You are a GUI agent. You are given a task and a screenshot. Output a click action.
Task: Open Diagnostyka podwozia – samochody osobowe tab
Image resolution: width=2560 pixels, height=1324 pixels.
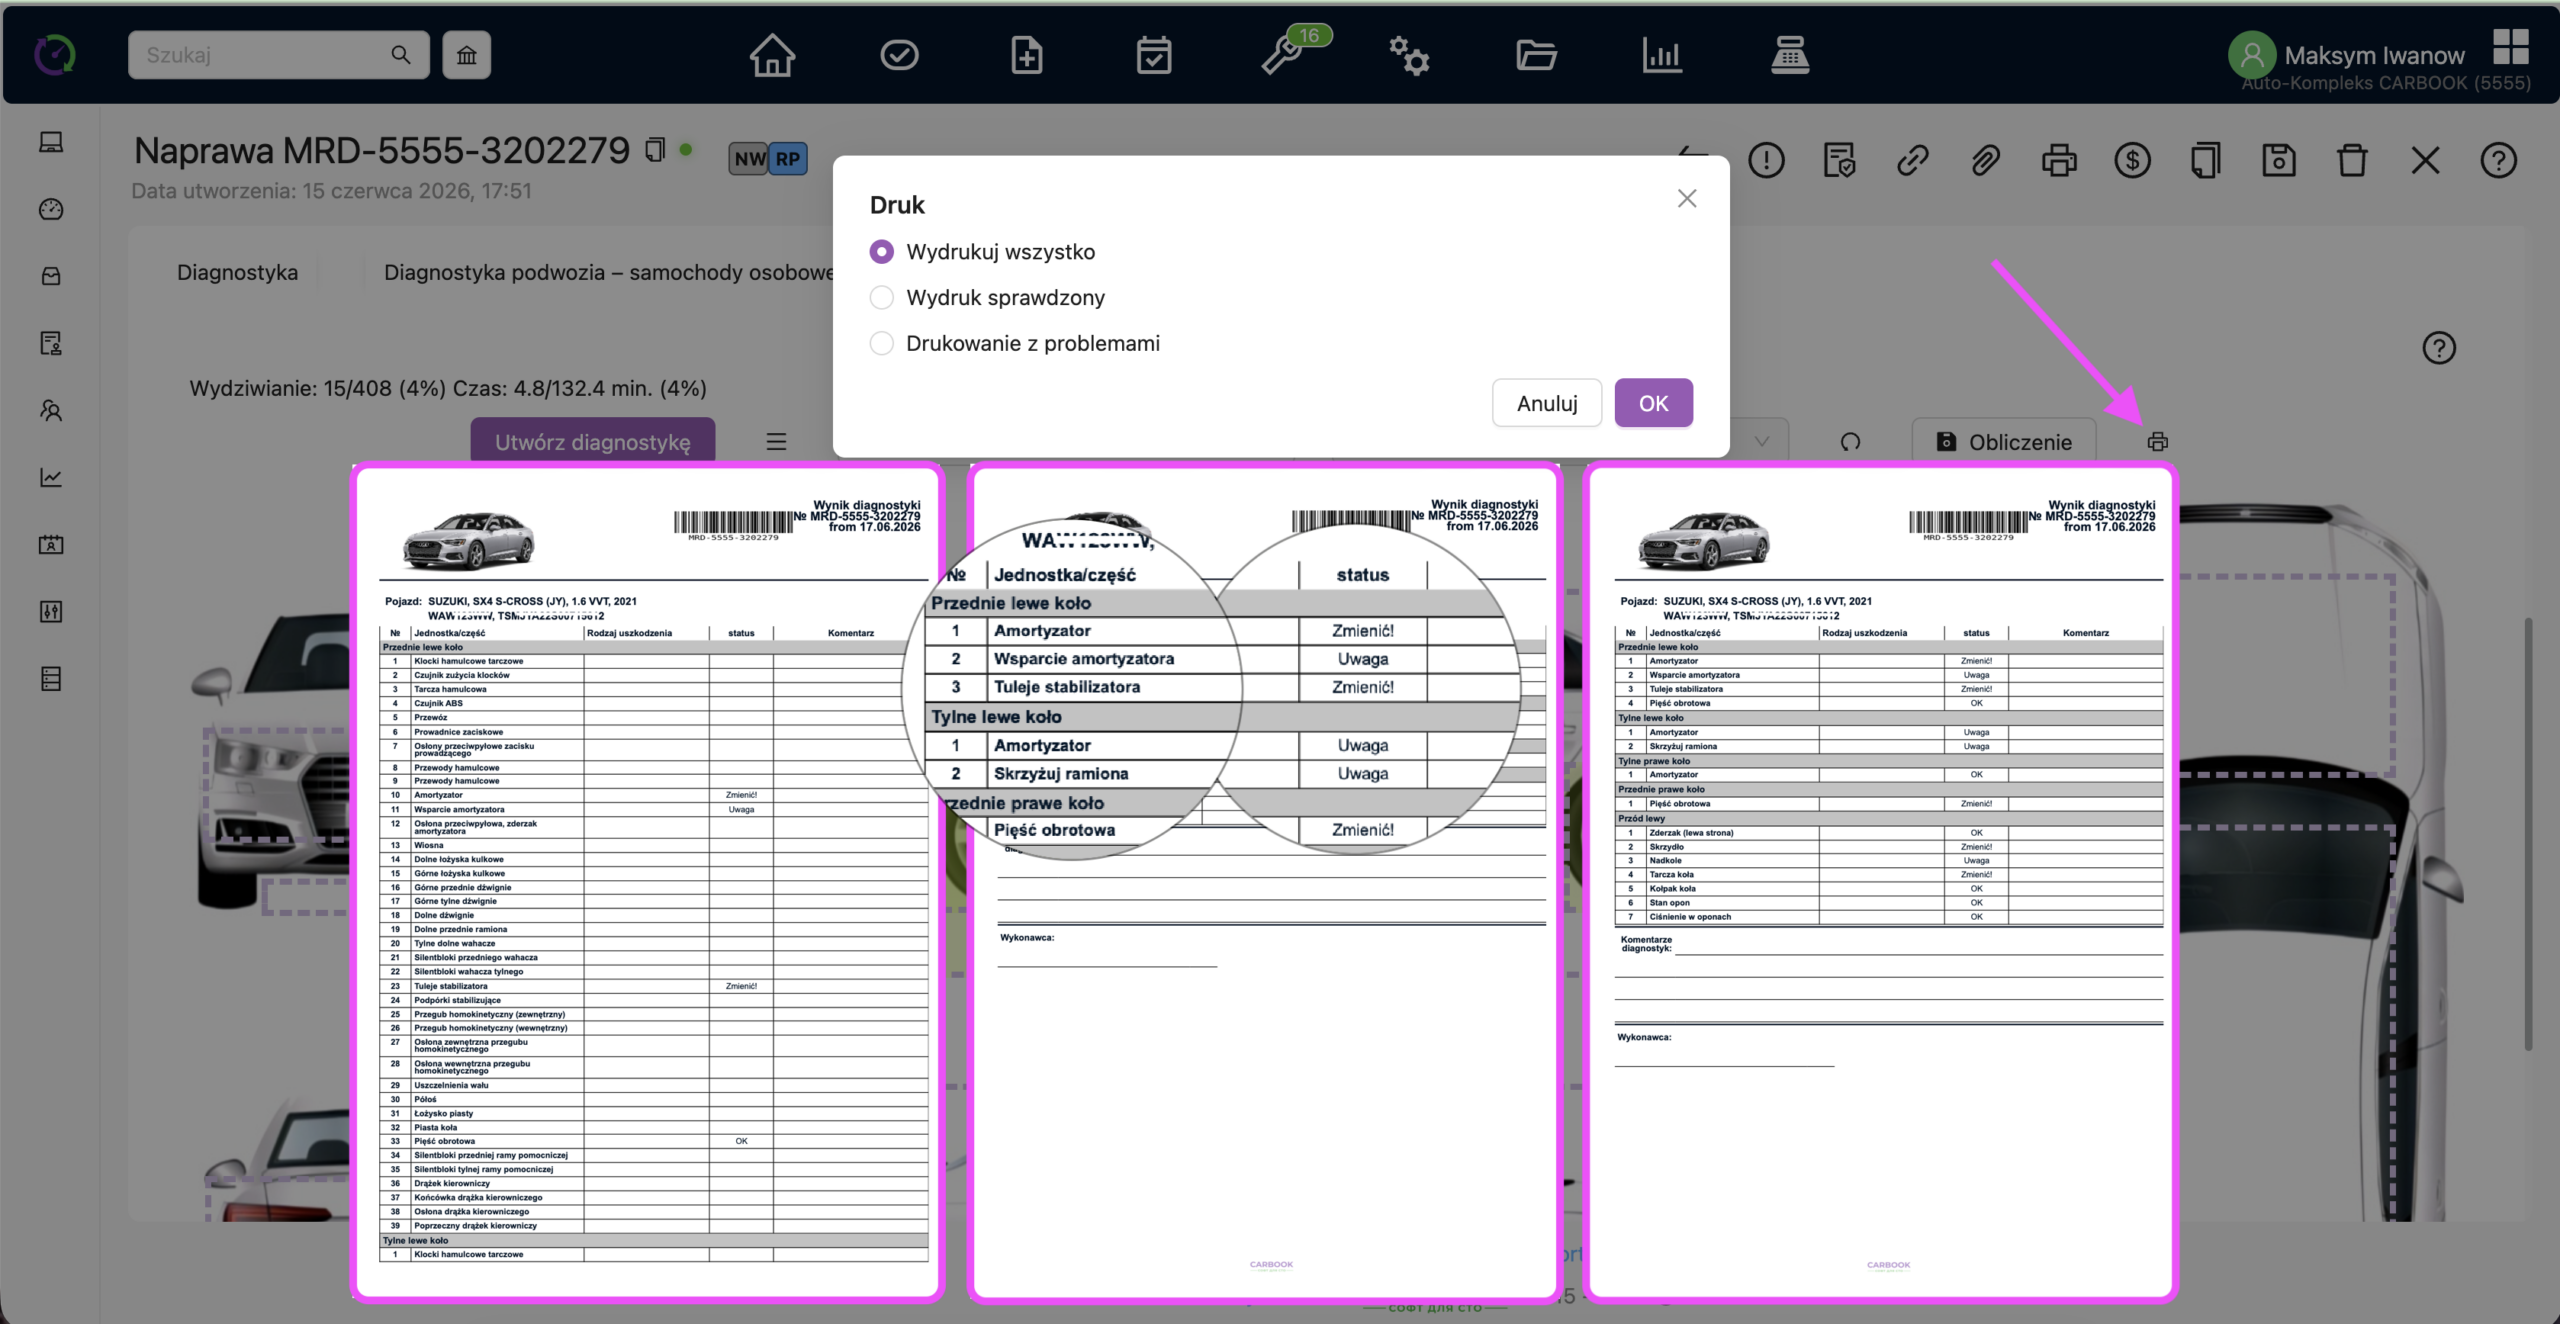coord(608,272)
